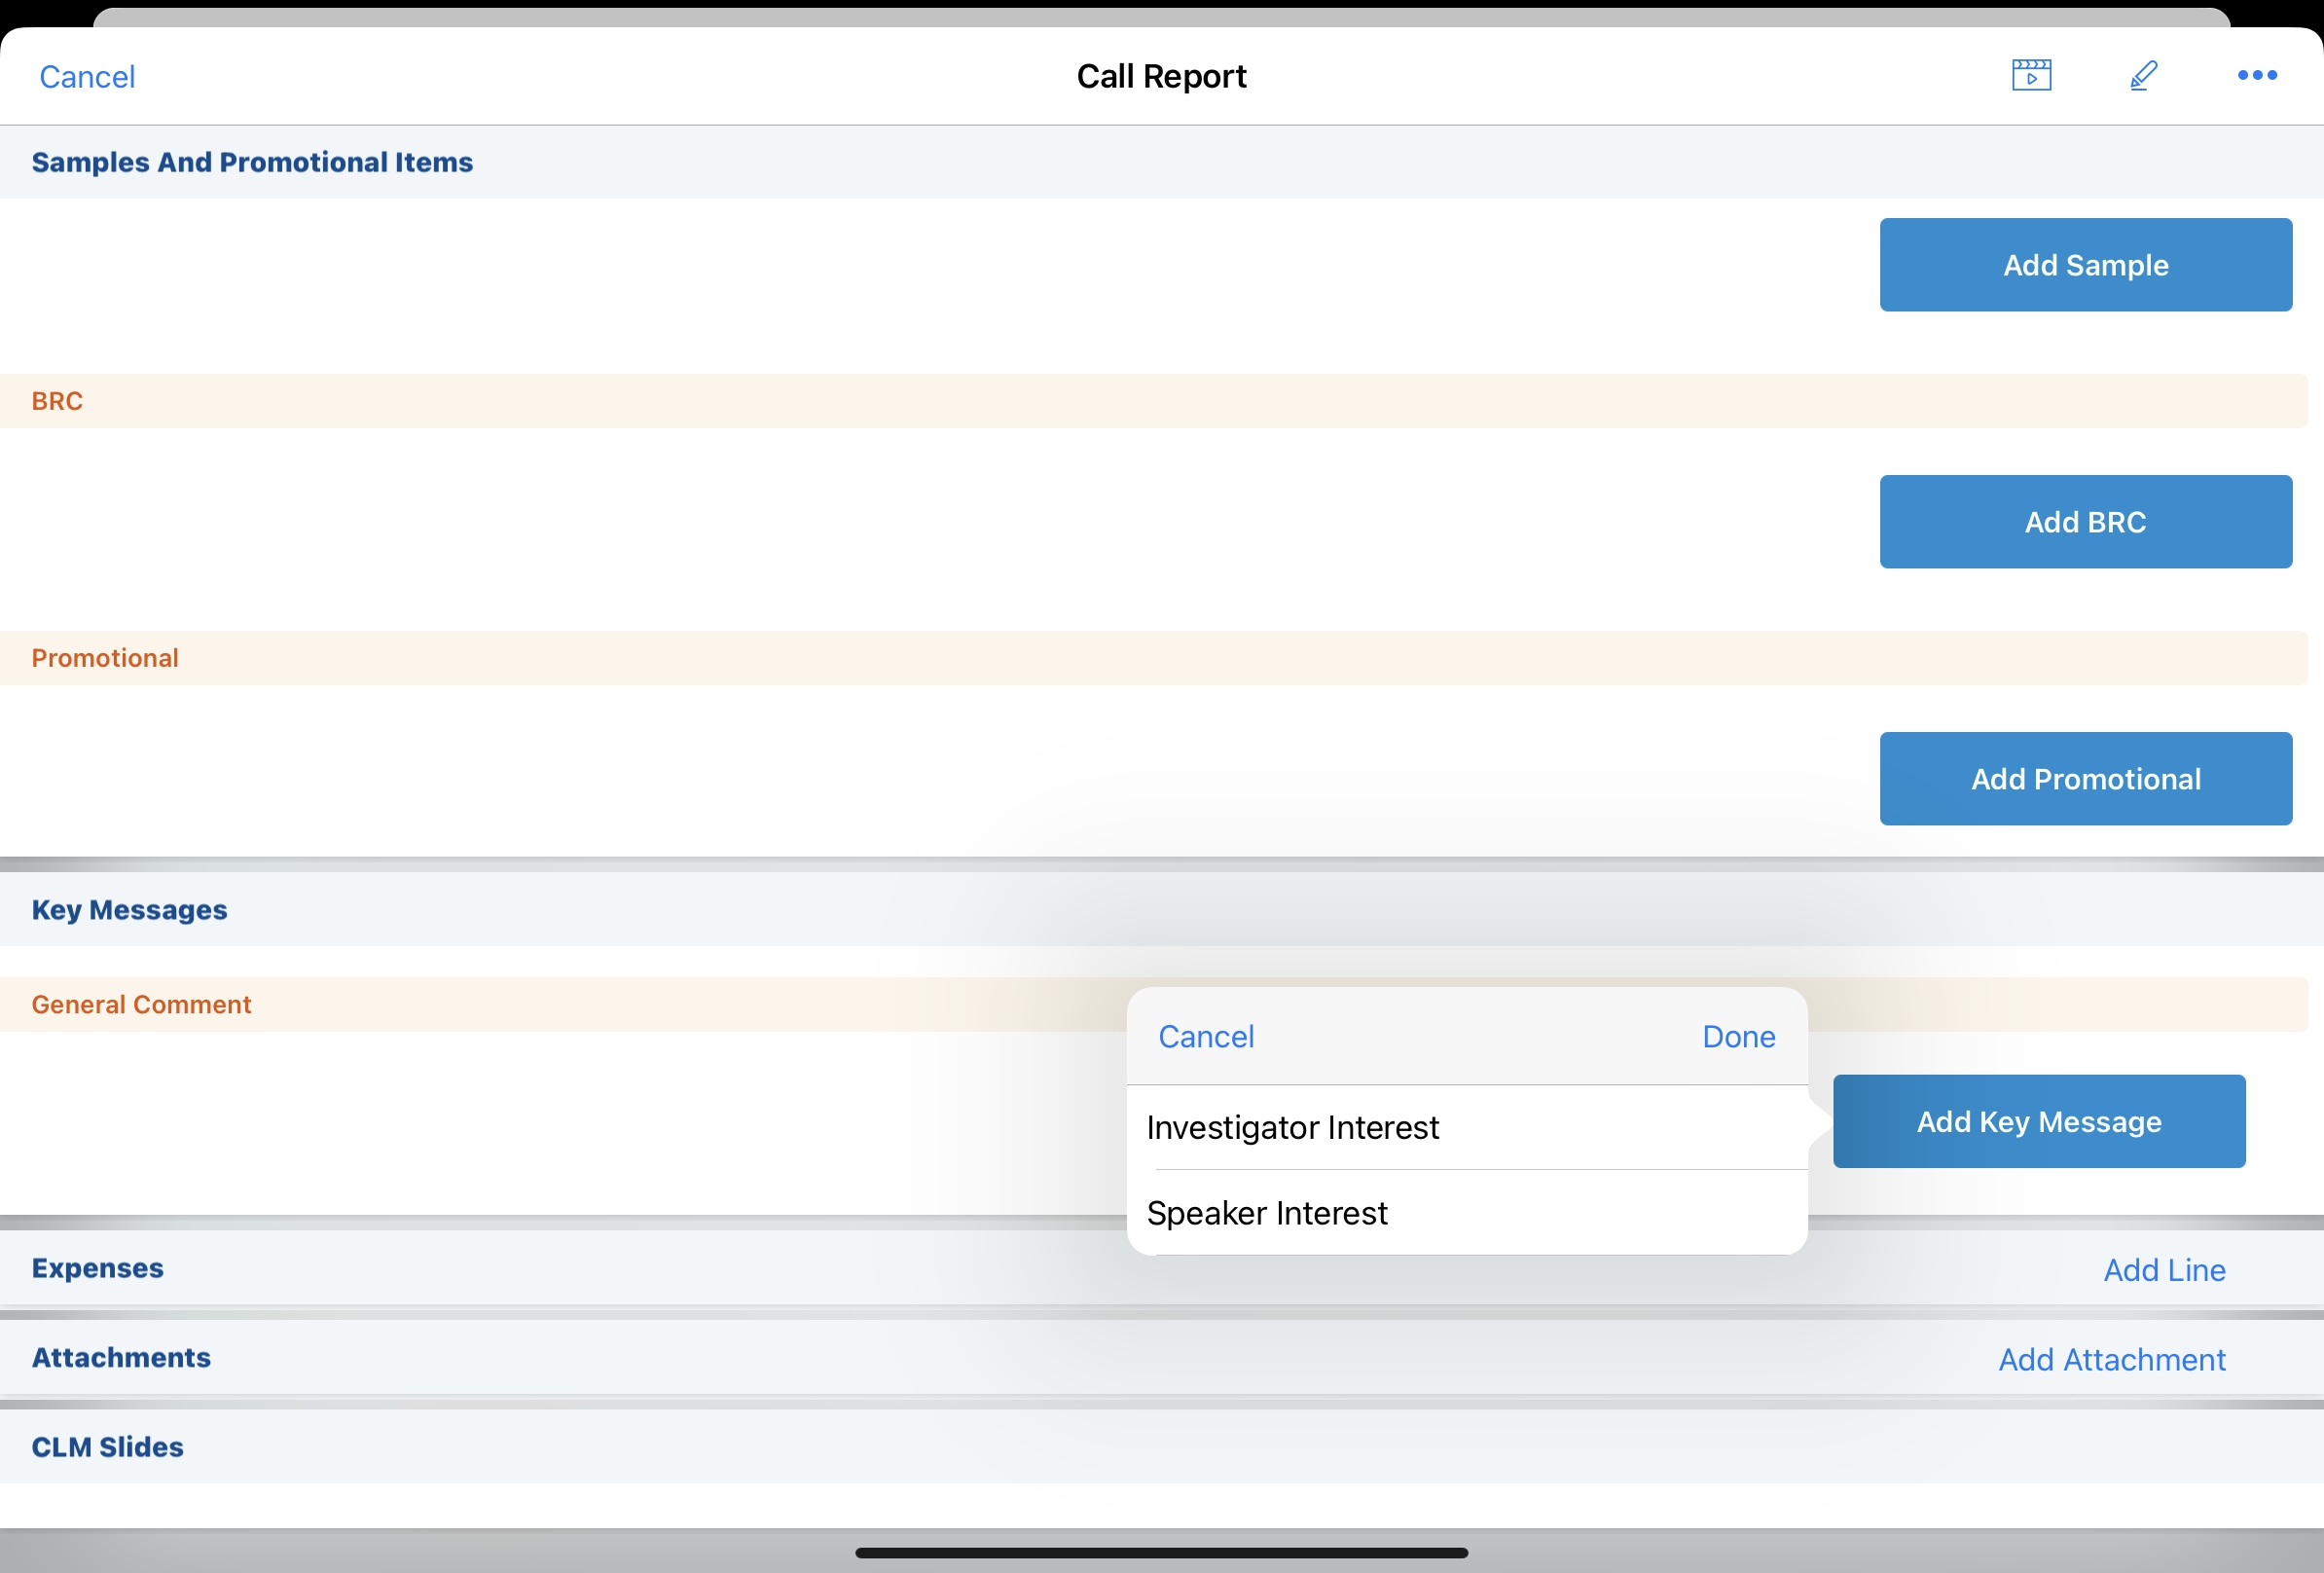
Task: Tap the pencil signature icon
Action: [x=2143, y=75]
